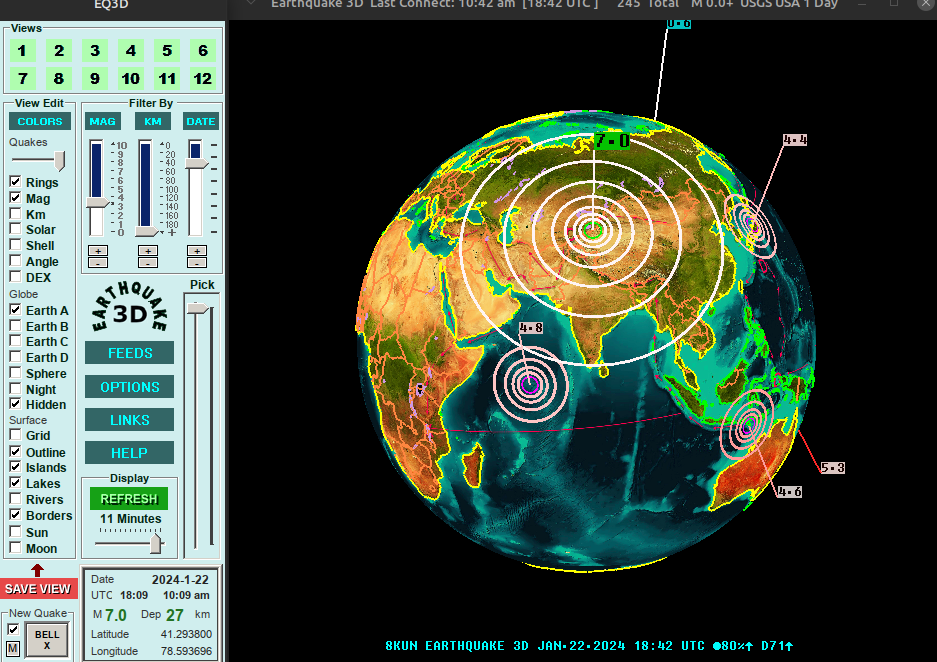Select view preset 11

[167, 78]
